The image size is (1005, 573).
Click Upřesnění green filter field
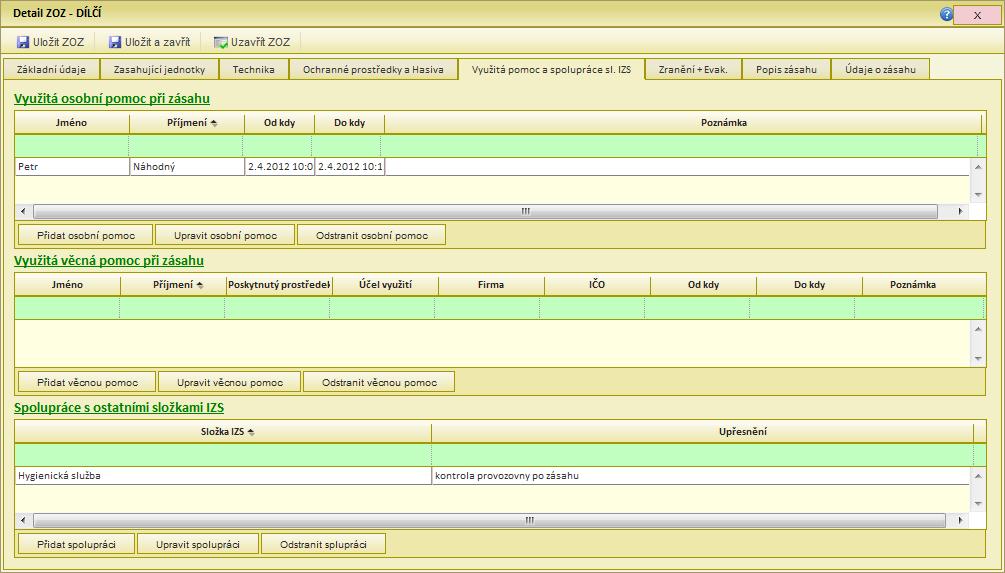(702, 455)
